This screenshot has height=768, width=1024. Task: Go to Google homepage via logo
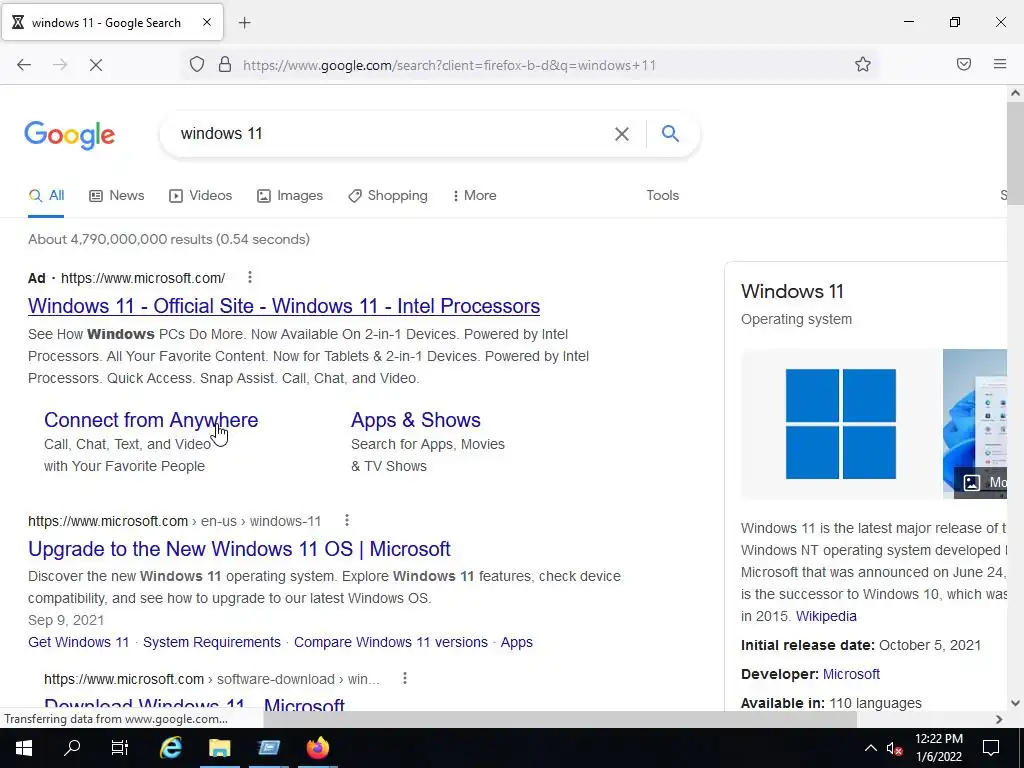(70, 135)
